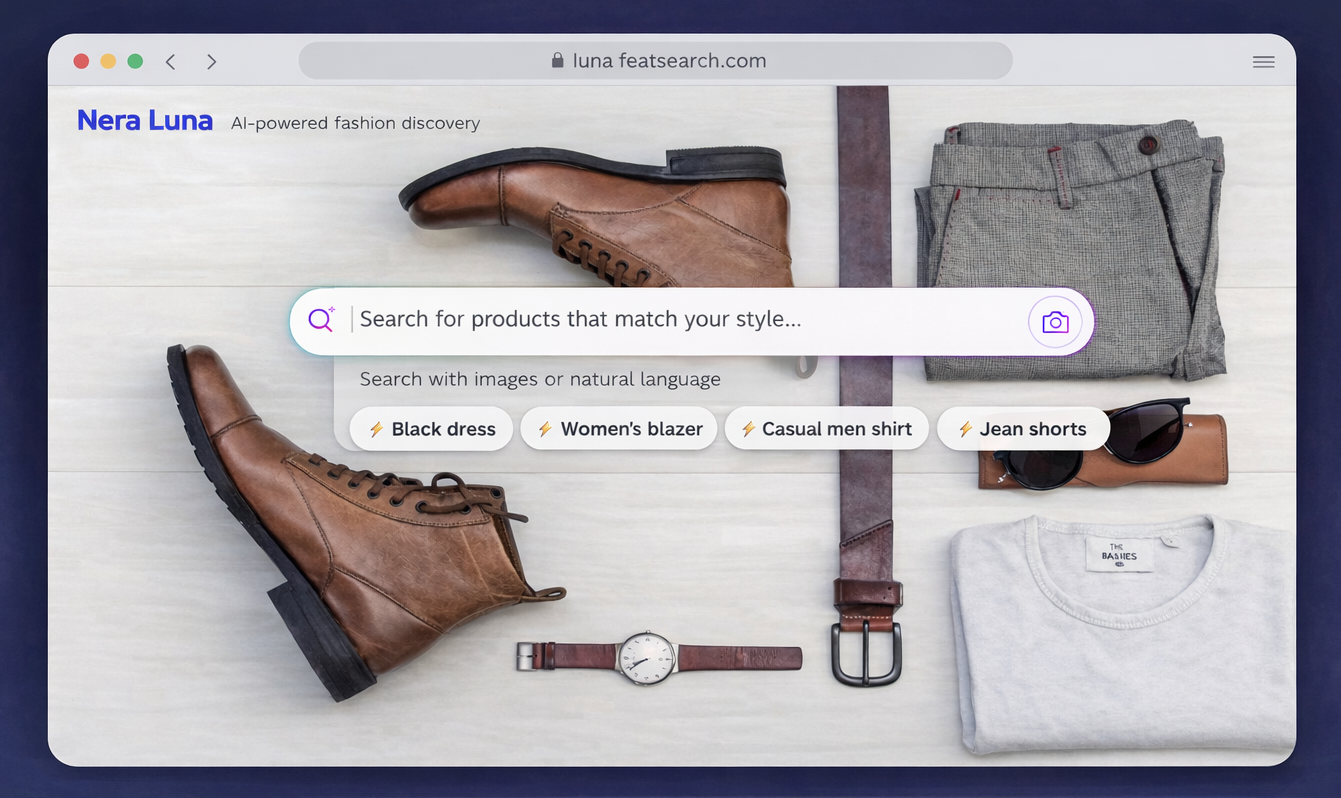Click the browser forward arrow
1341x798 pixels.
tap(211, 62)
